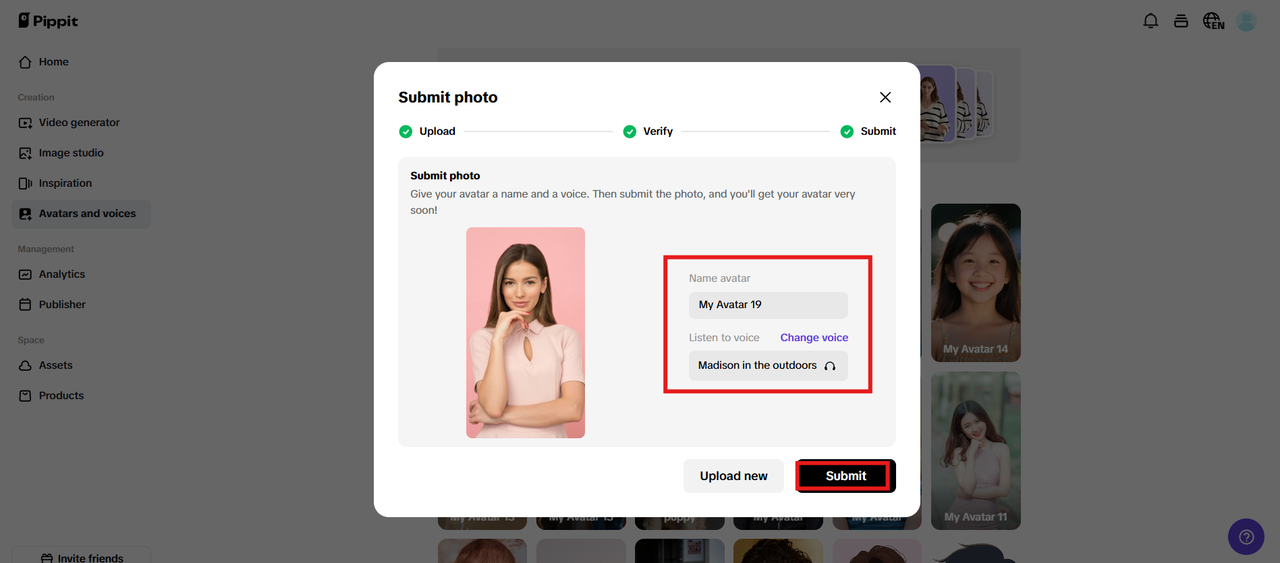The width and height of the screenshot is (1280, 563).
Task: Click the Submit step checkmark
Action: point(847,131)
